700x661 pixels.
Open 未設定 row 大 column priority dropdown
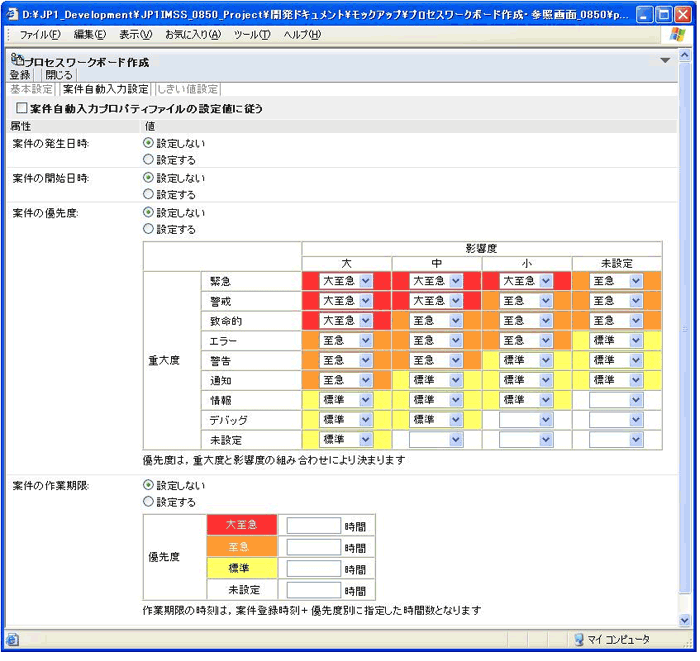347,441
